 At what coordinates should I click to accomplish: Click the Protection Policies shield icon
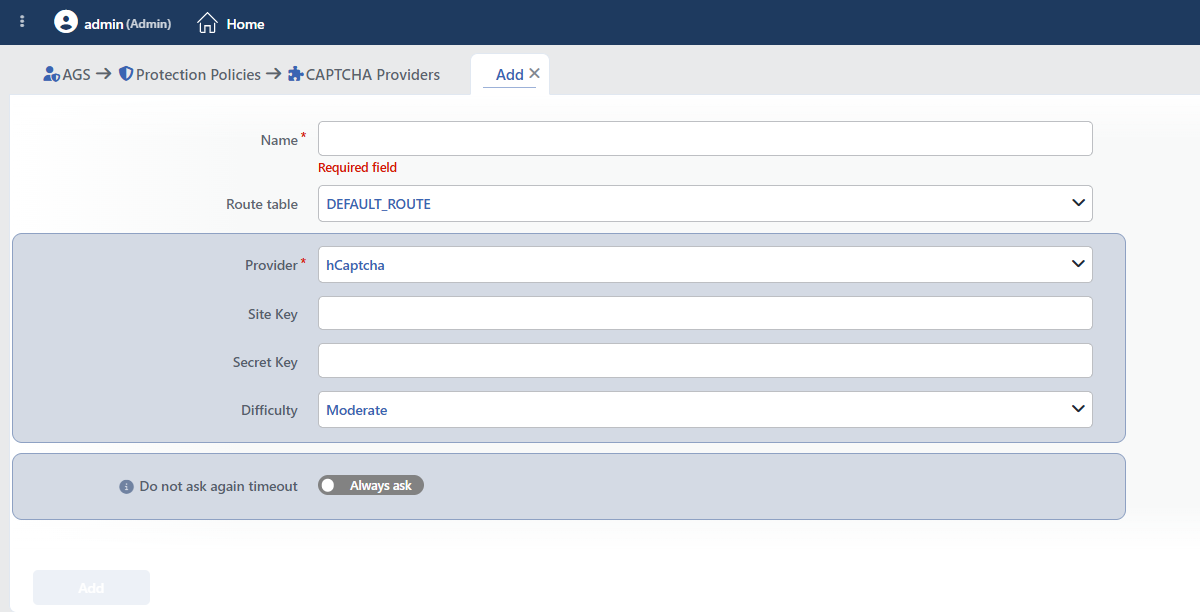126,74
